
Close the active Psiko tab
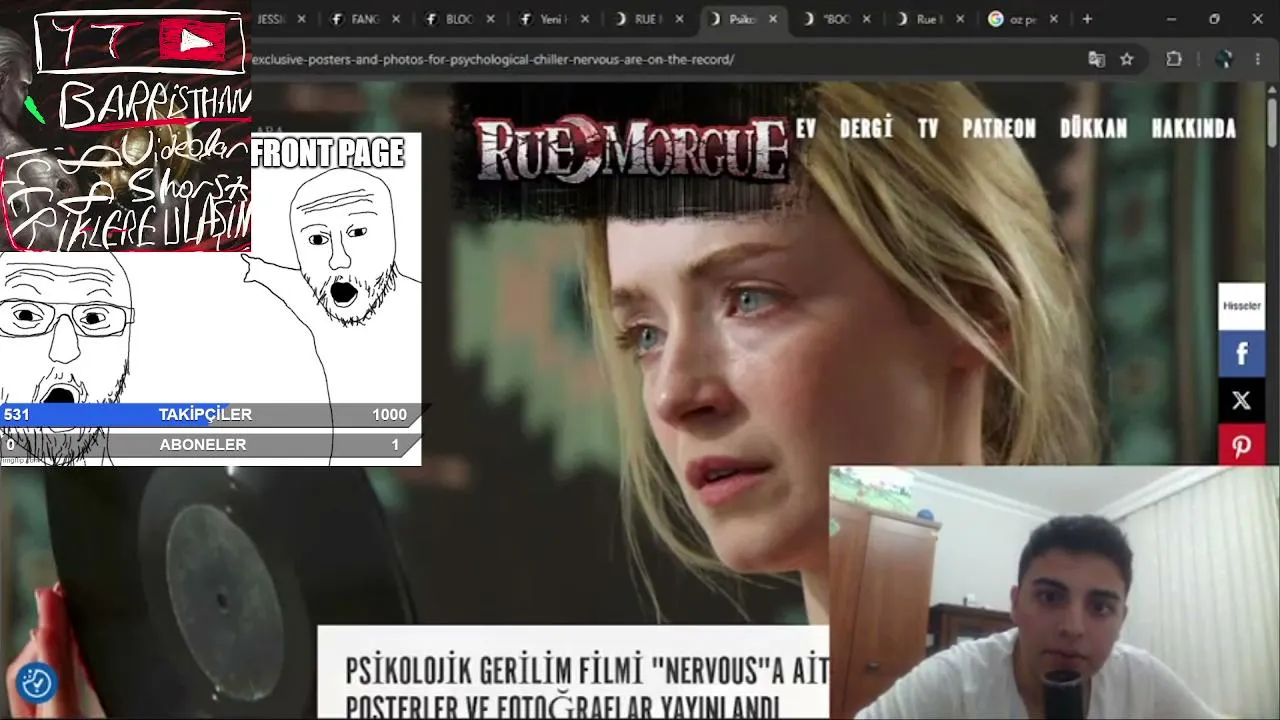772,19
